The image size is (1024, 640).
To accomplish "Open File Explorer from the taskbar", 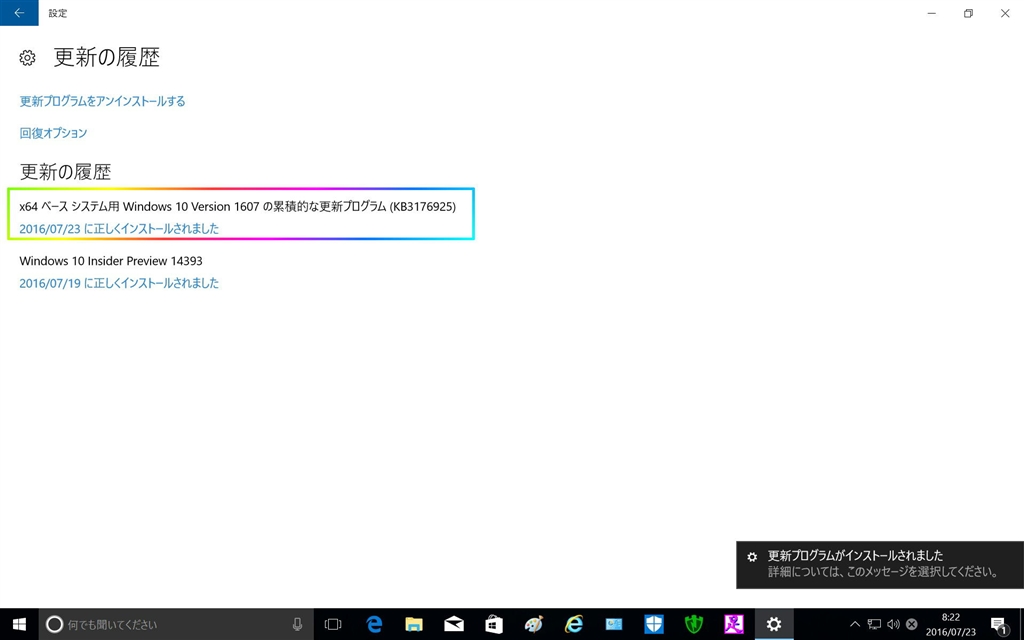I will tap(413, 624).
